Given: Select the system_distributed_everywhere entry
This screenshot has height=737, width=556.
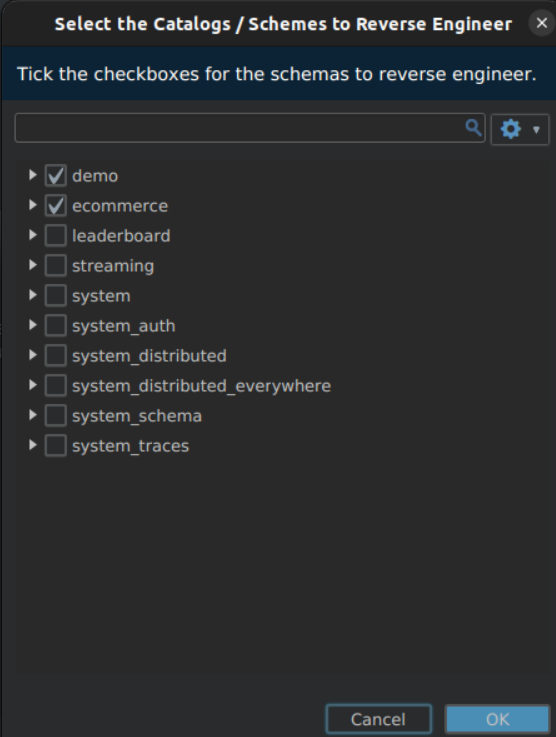Looking at the screenshot, I should [201, 386].
